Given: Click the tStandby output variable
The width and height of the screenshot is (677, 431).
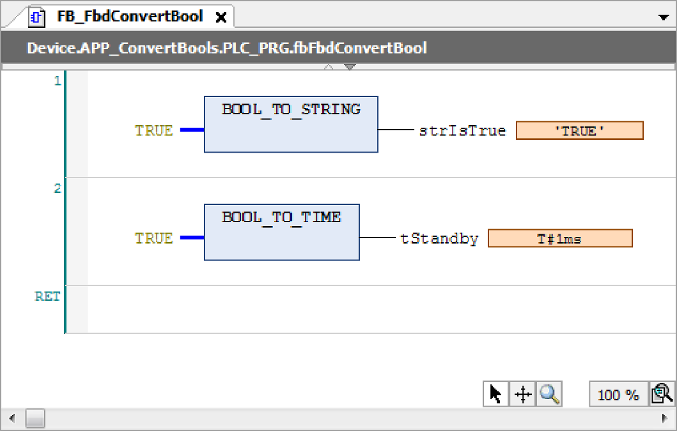Looking at the screenshot, I should click(x=439, y=239).
